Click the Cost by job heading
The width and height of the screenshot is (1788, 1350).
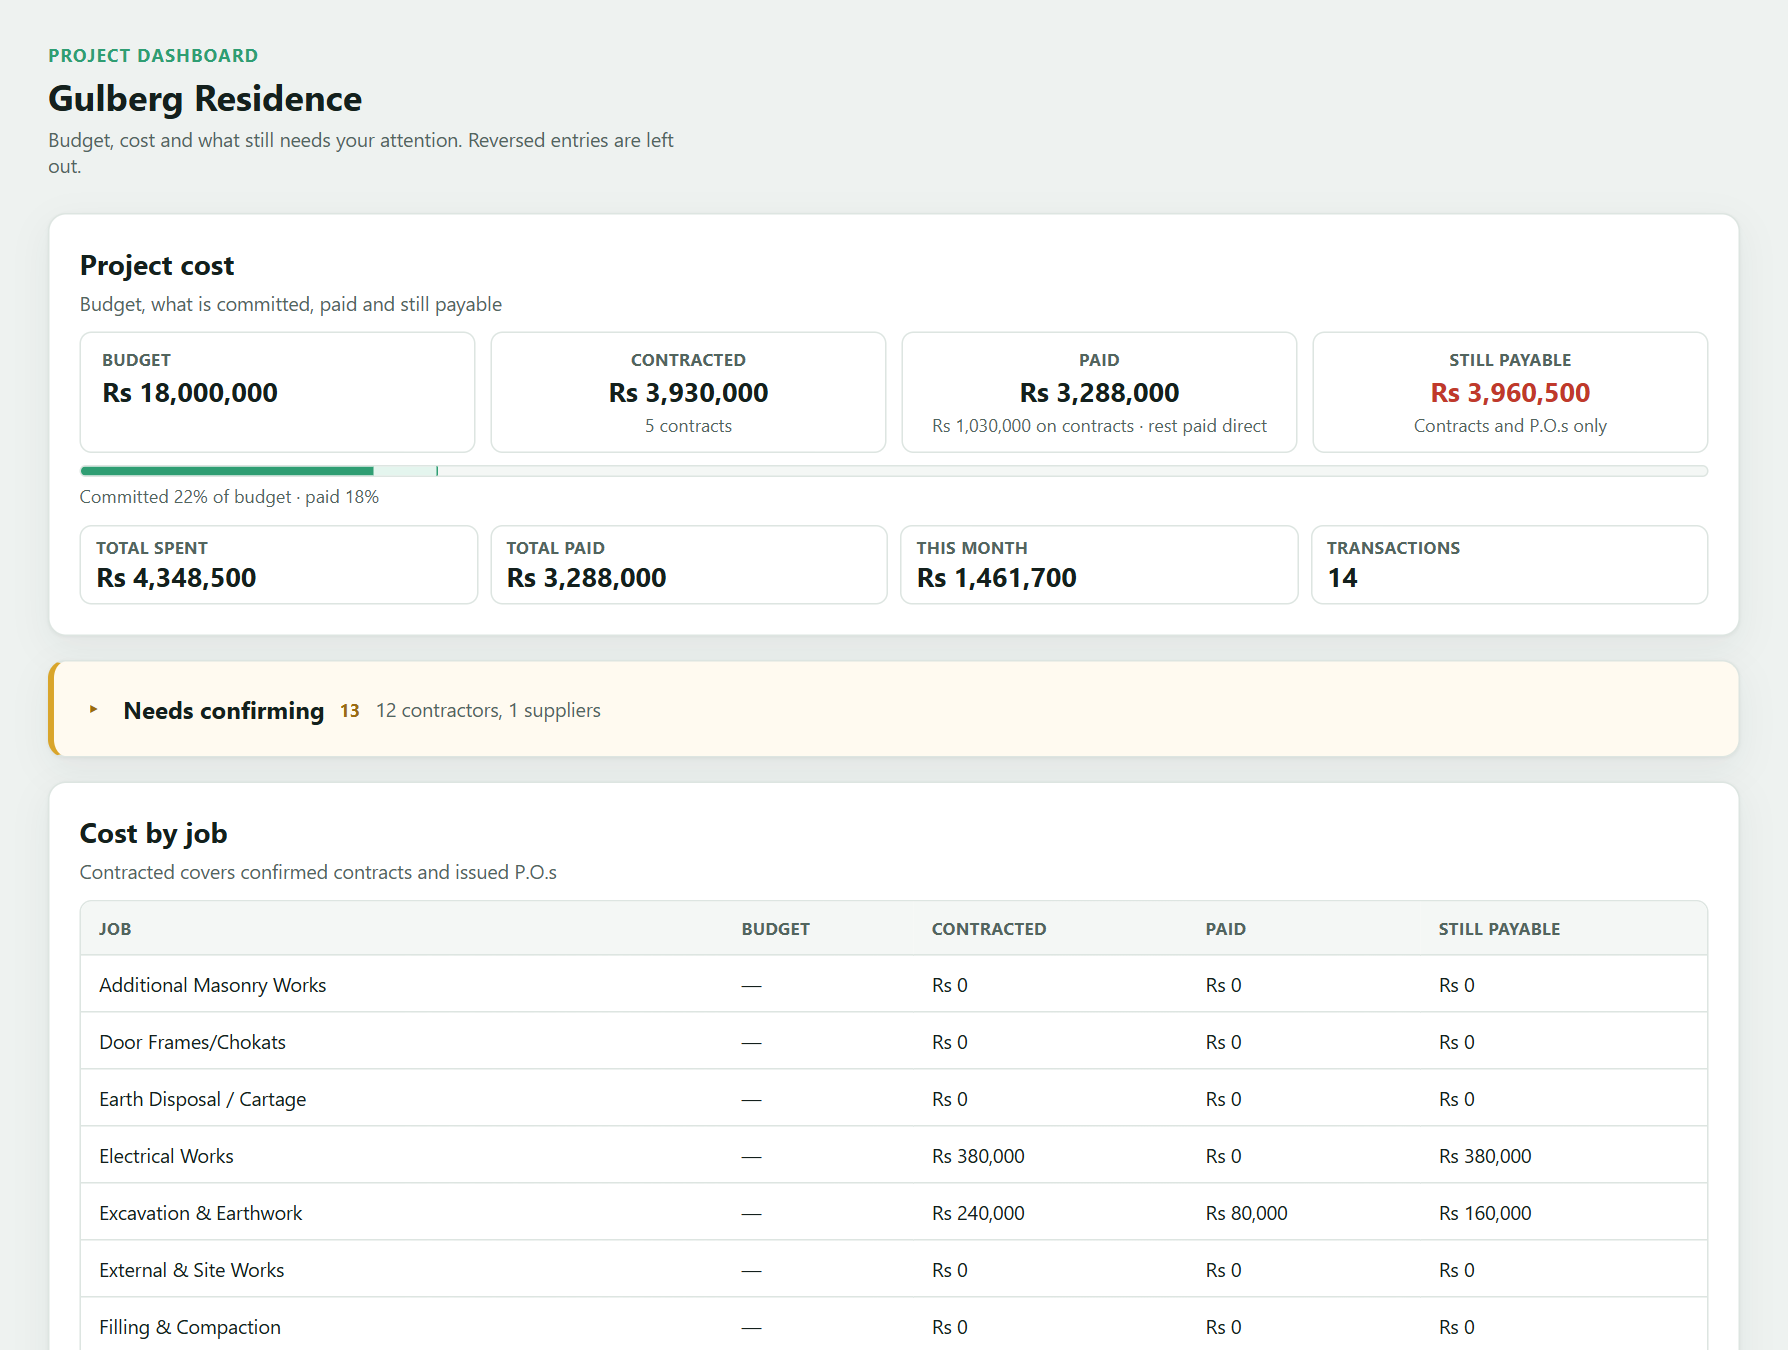coord(153,833)
